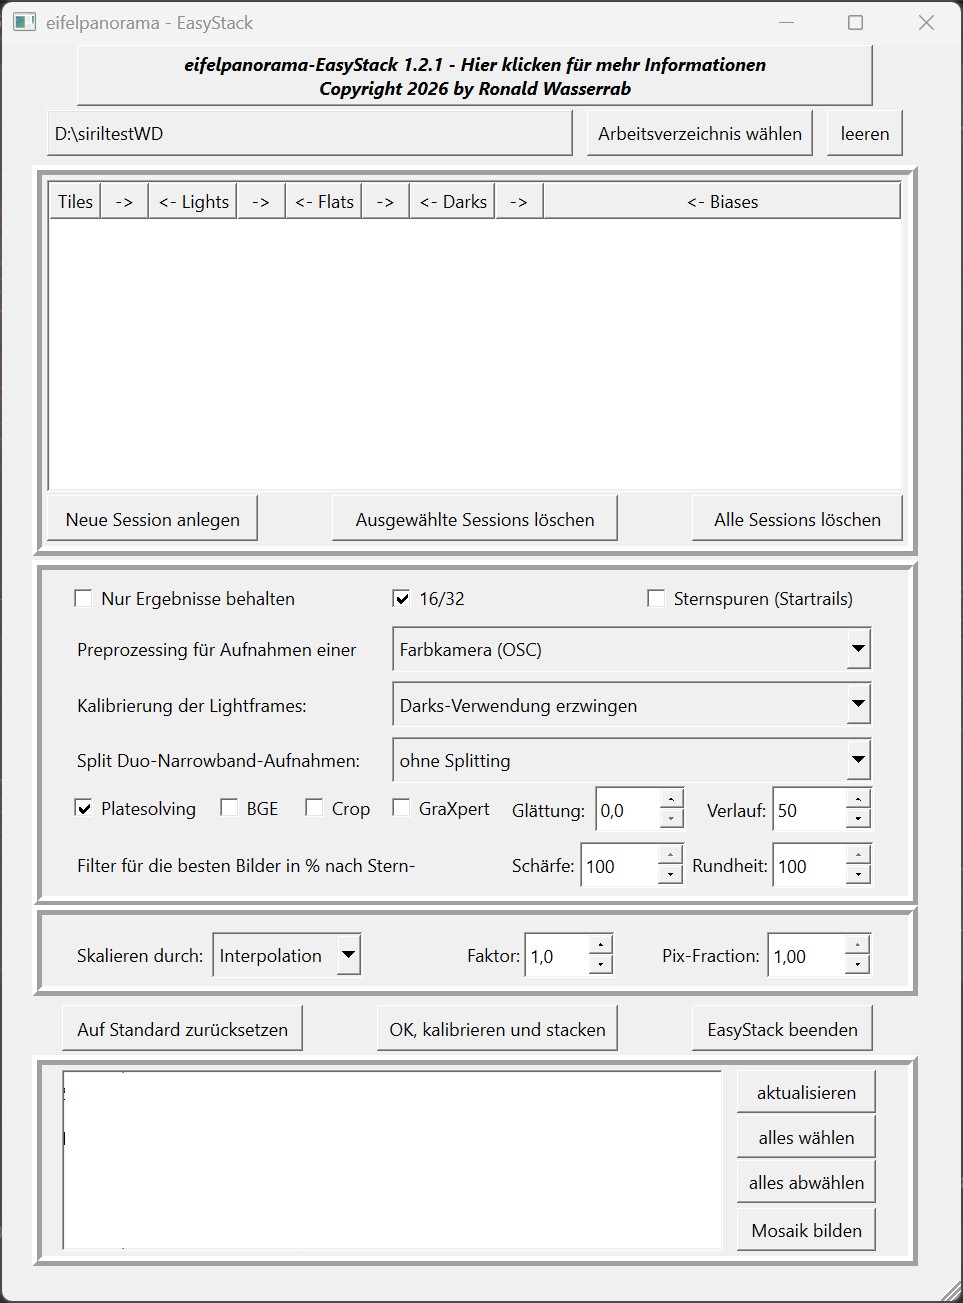Click the Biases column header
Image resolution: width=963 pixels, height=1303 pixels.
tap(721, 202)
